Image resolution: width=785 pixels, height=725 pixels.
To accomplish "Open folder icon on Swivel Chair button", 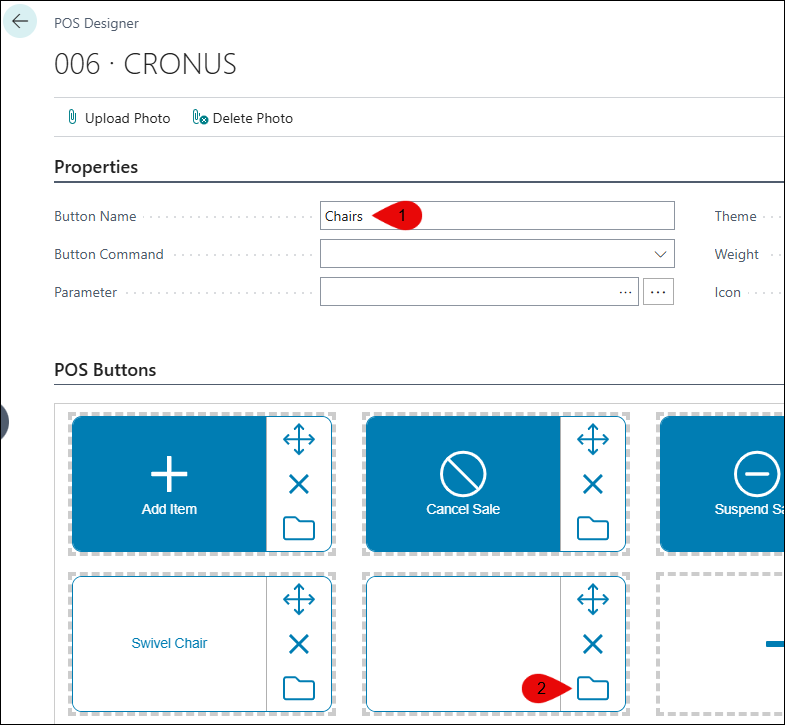I will pyautogui.click(x=299, y=688).
